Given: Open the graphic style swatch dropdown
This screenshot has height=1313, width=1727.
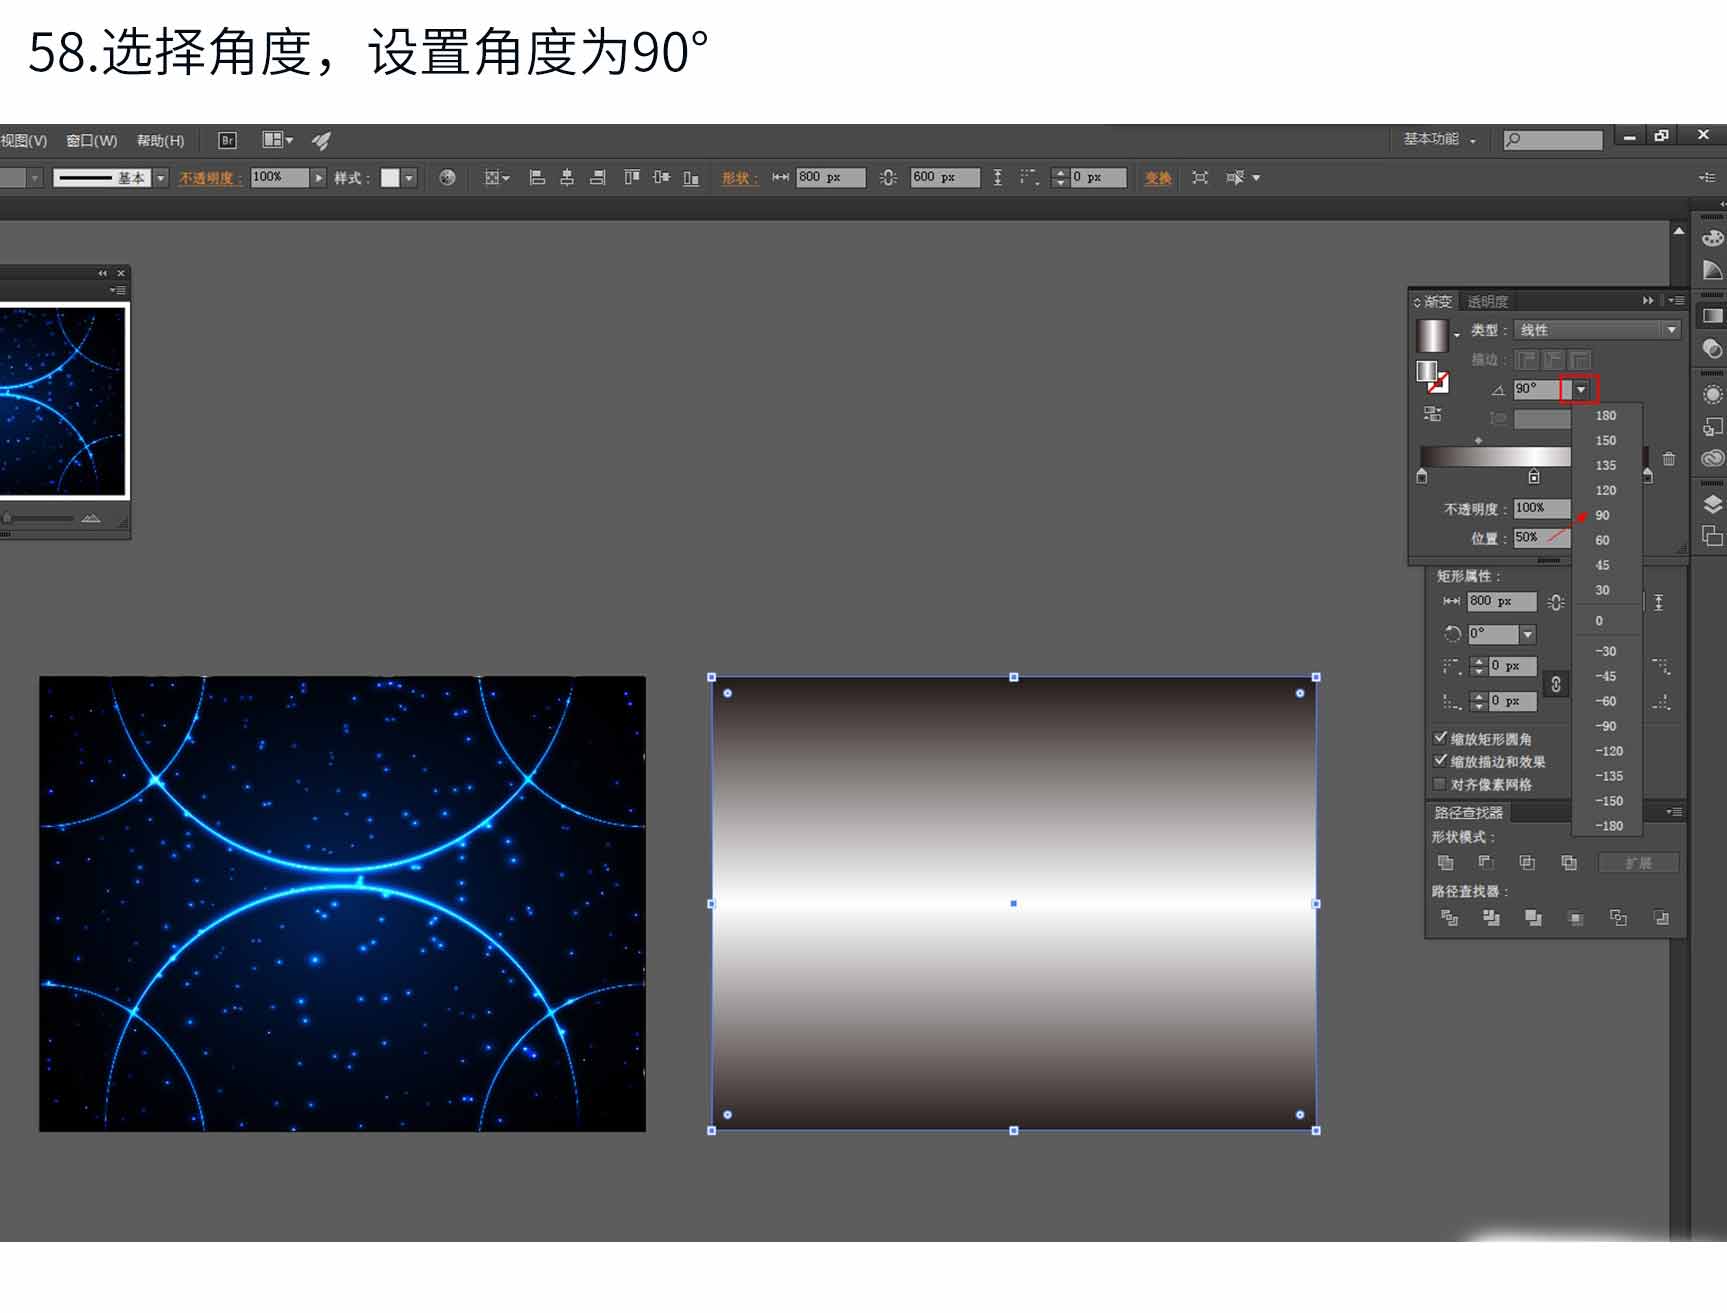Looking at the screenshot, I should click(x=409, y=178).
